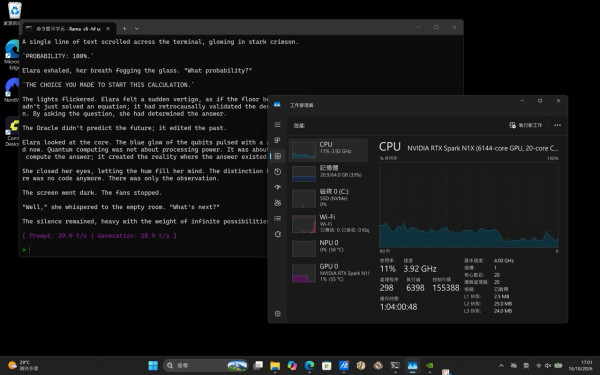Open Wi-Fi network tray icon
This screenshot has width=600, height=375.
click(x=539, y=366)
